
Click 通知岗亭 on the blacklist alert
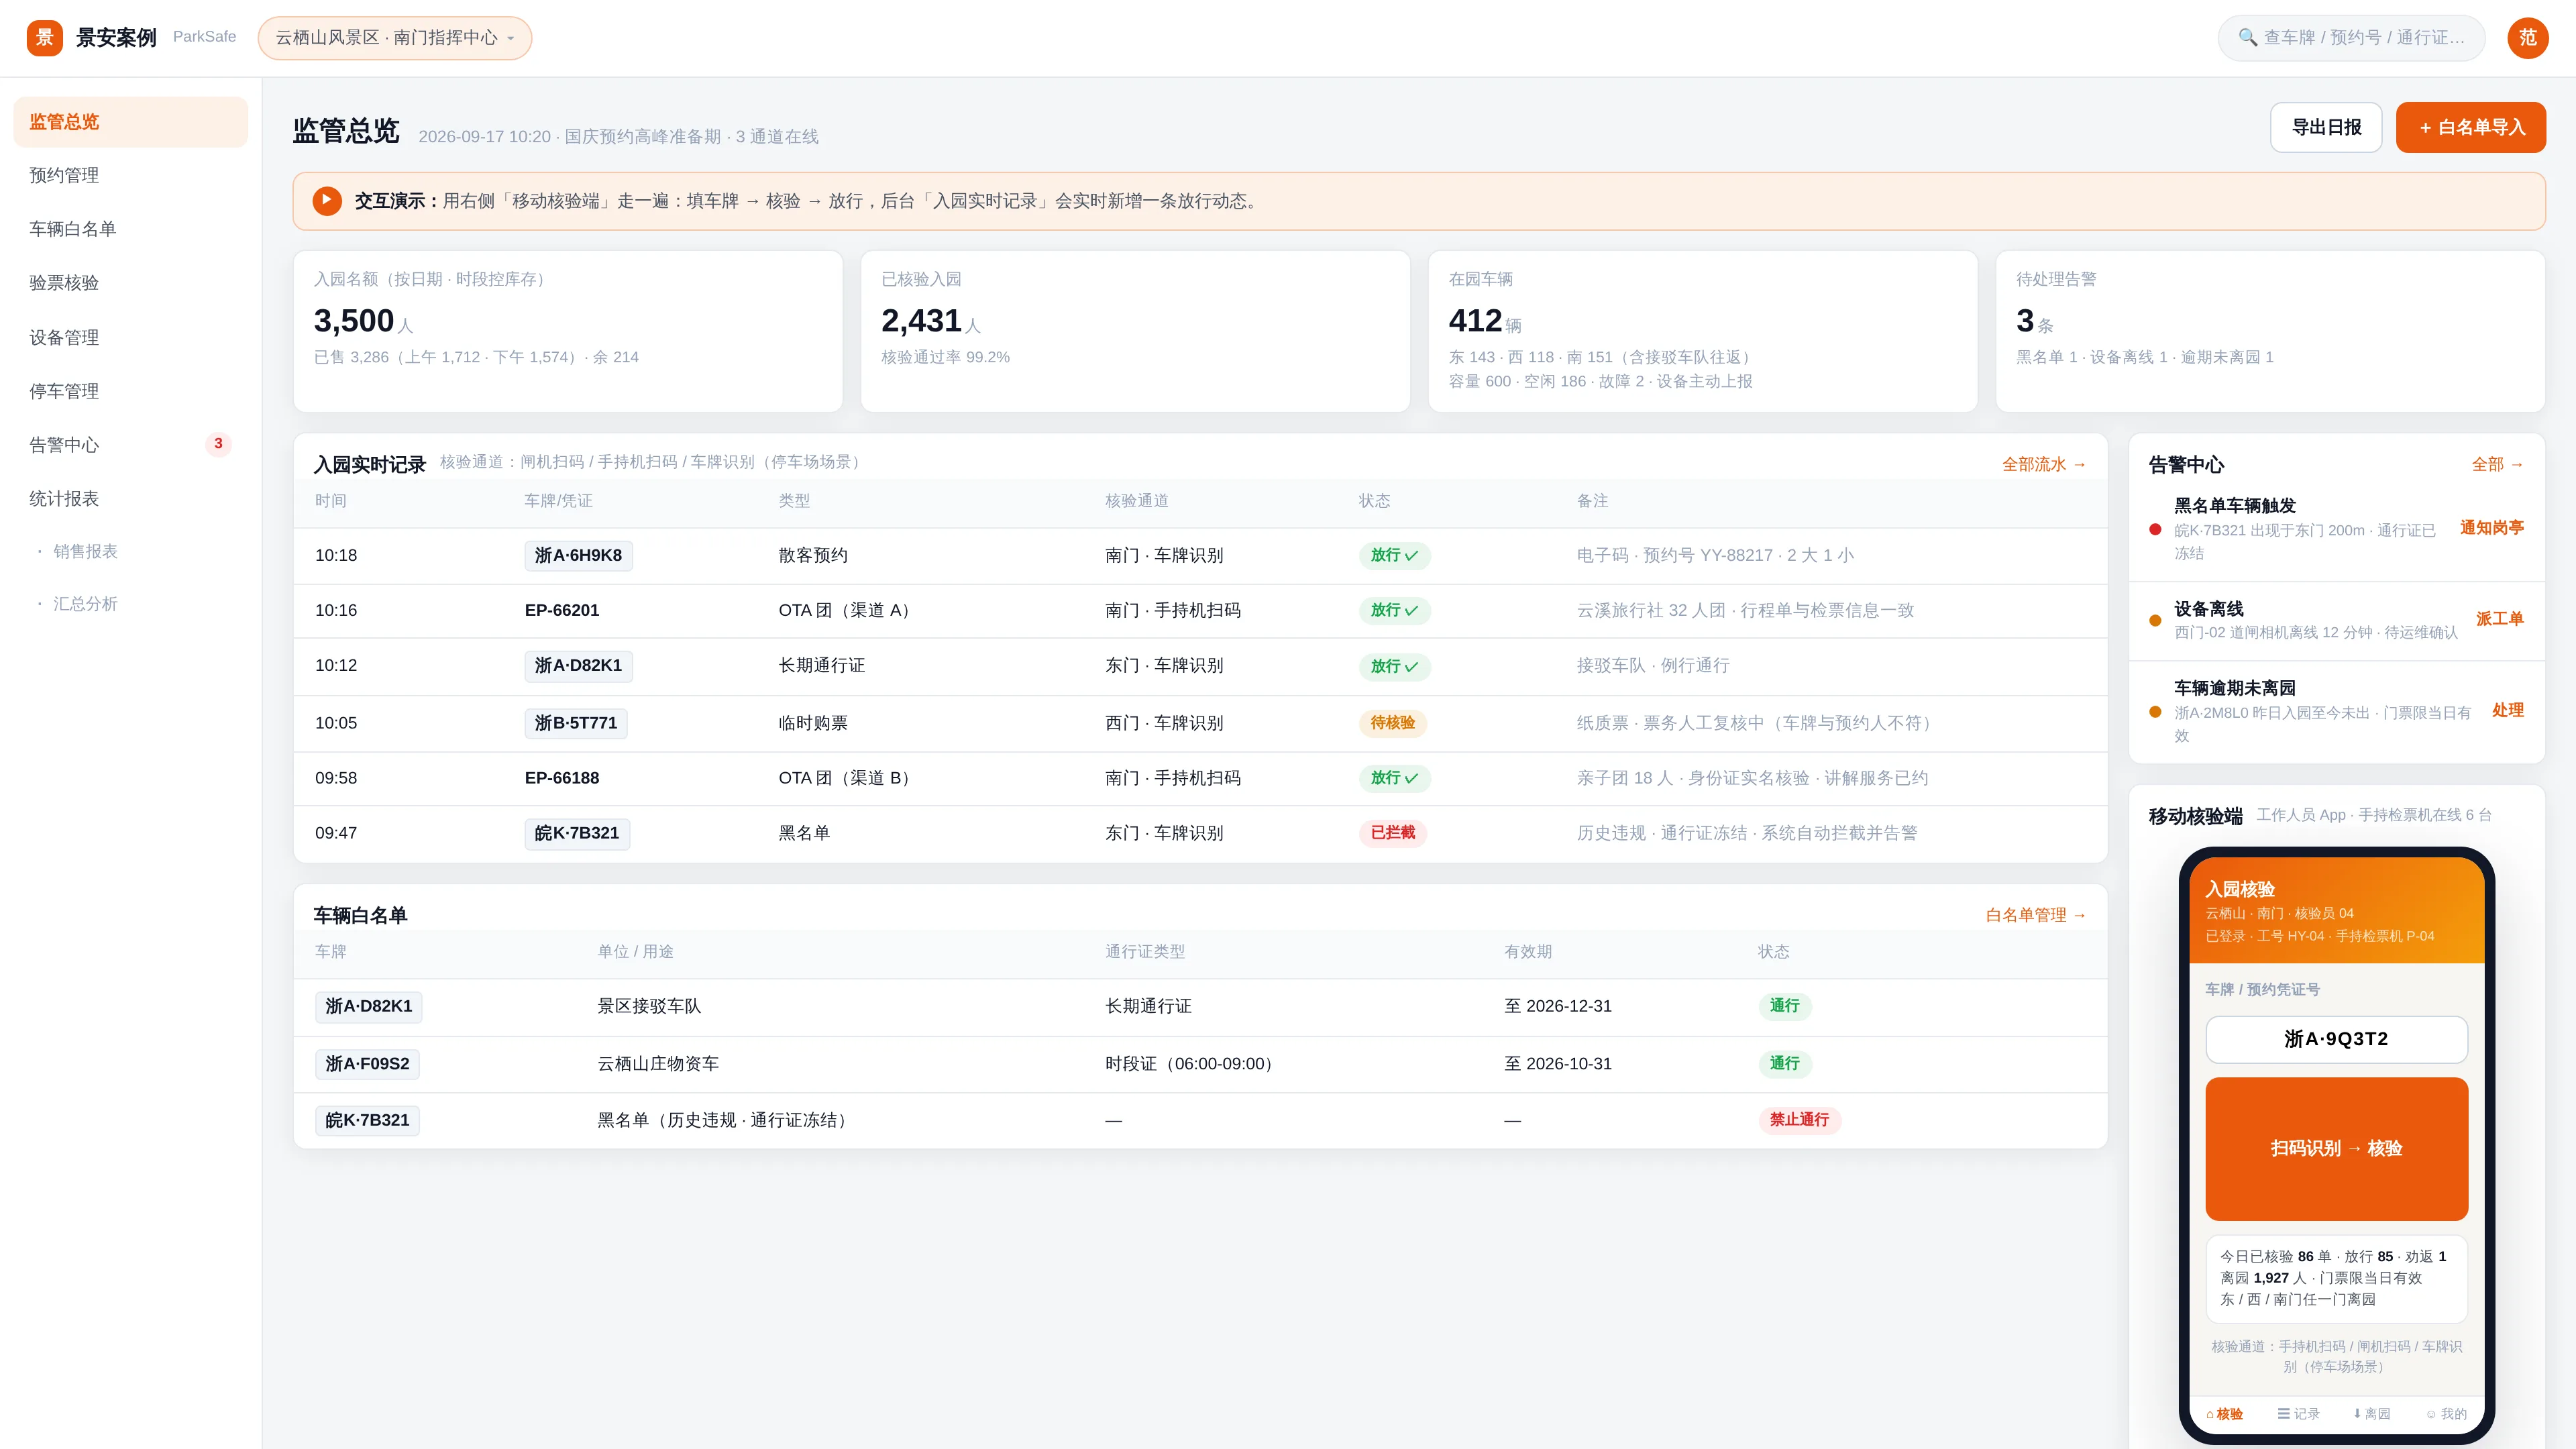(x=2492, y=528)
